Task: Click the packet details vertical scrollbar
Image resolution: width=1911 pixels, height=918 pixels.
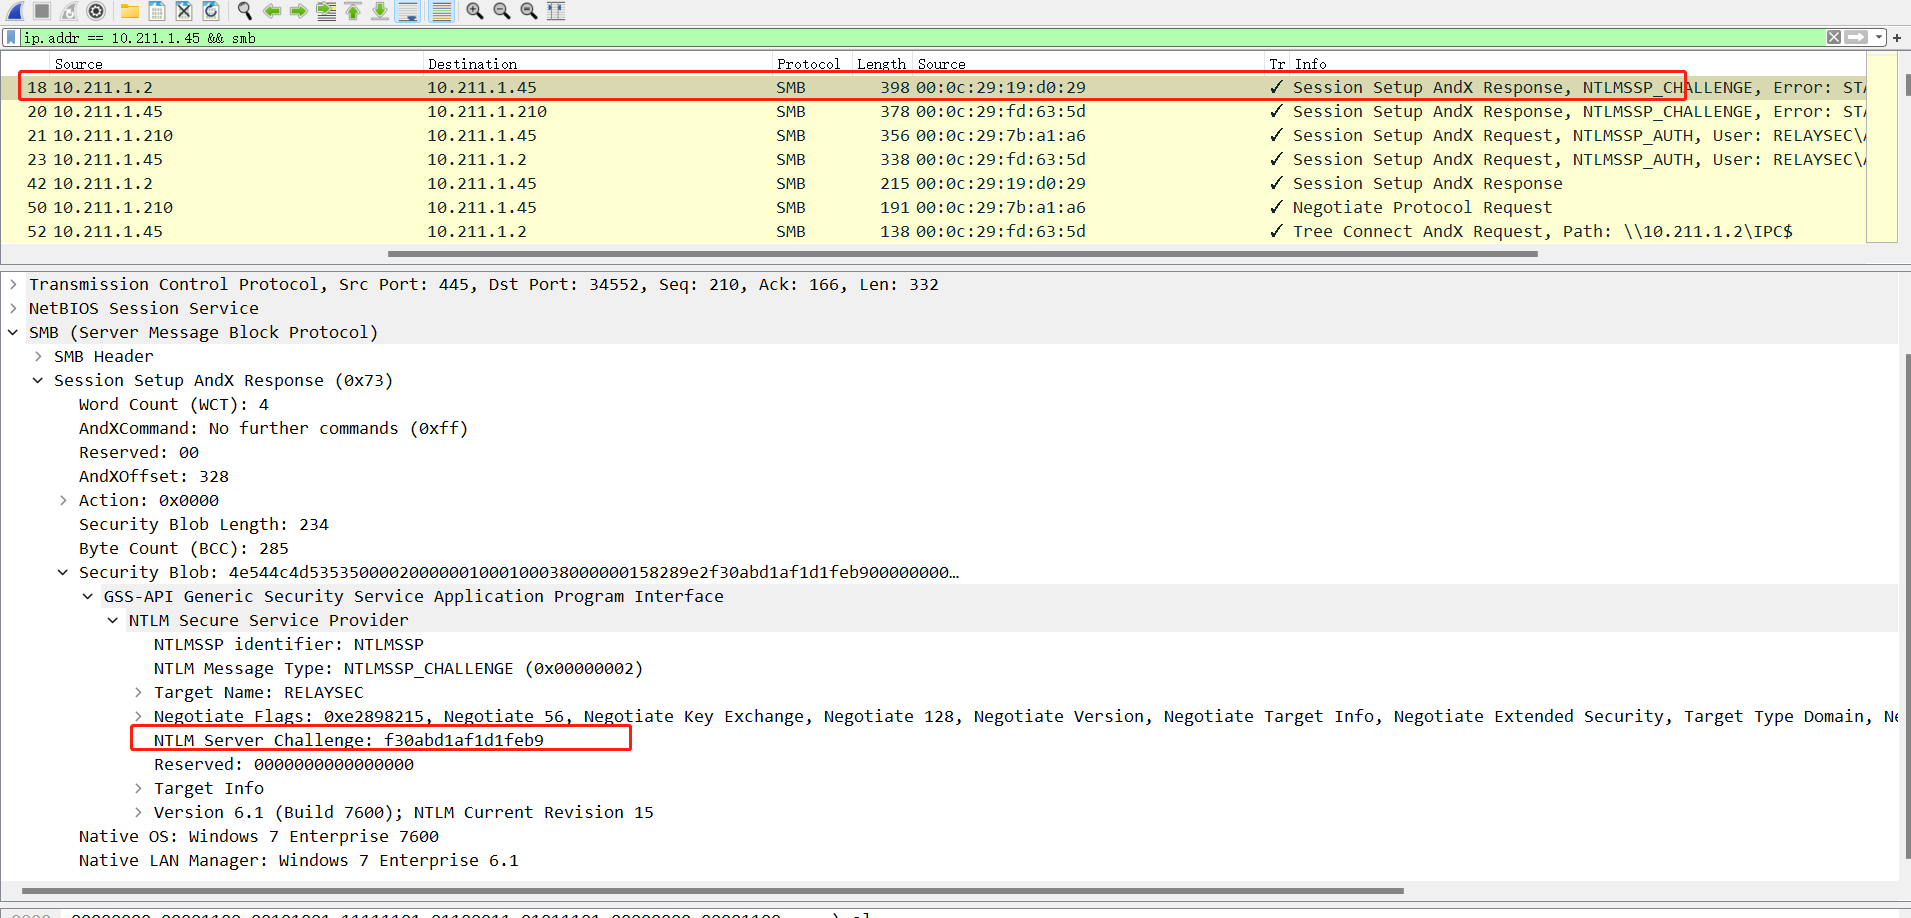Action: (1906, 605)
